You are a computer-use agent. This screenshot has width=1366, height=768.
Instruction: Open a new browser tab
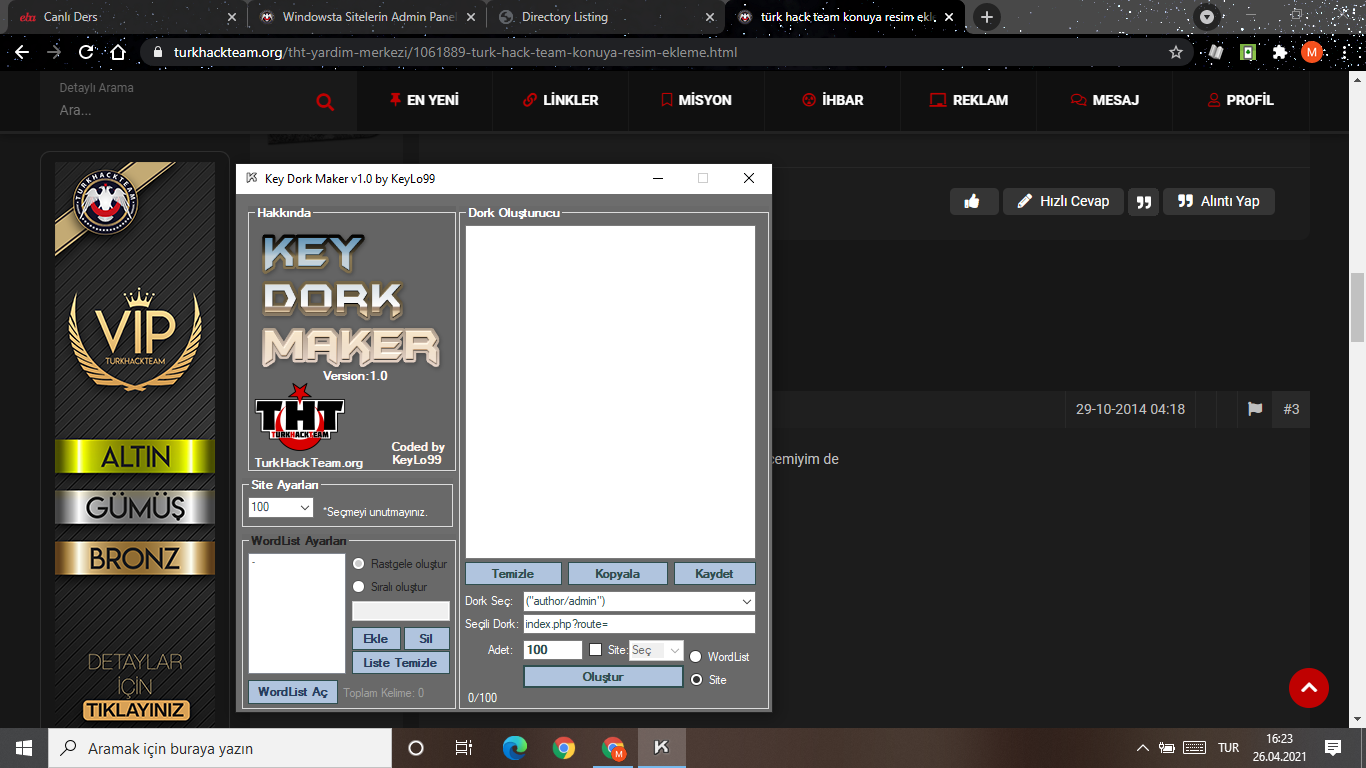point(987,17)
